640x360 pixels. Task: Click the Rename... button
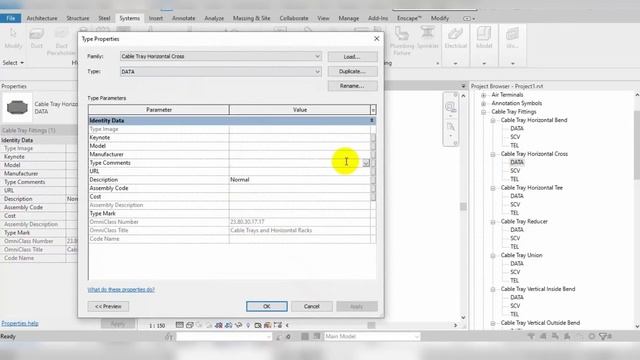352,86
